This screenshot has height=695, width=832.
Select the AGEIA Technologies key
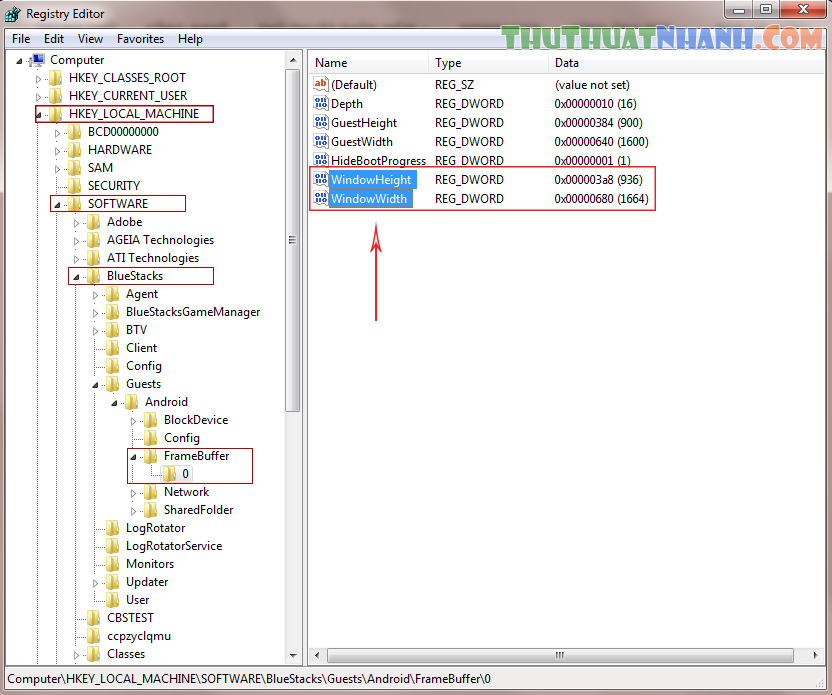[x=160, y=240]
